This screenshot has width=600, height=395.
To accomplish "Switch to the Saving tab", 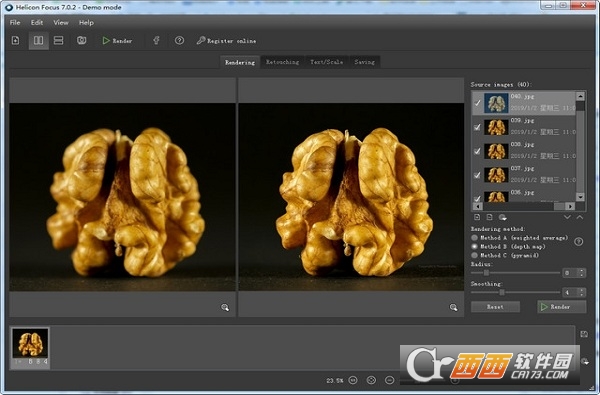I will pos(364,62).
